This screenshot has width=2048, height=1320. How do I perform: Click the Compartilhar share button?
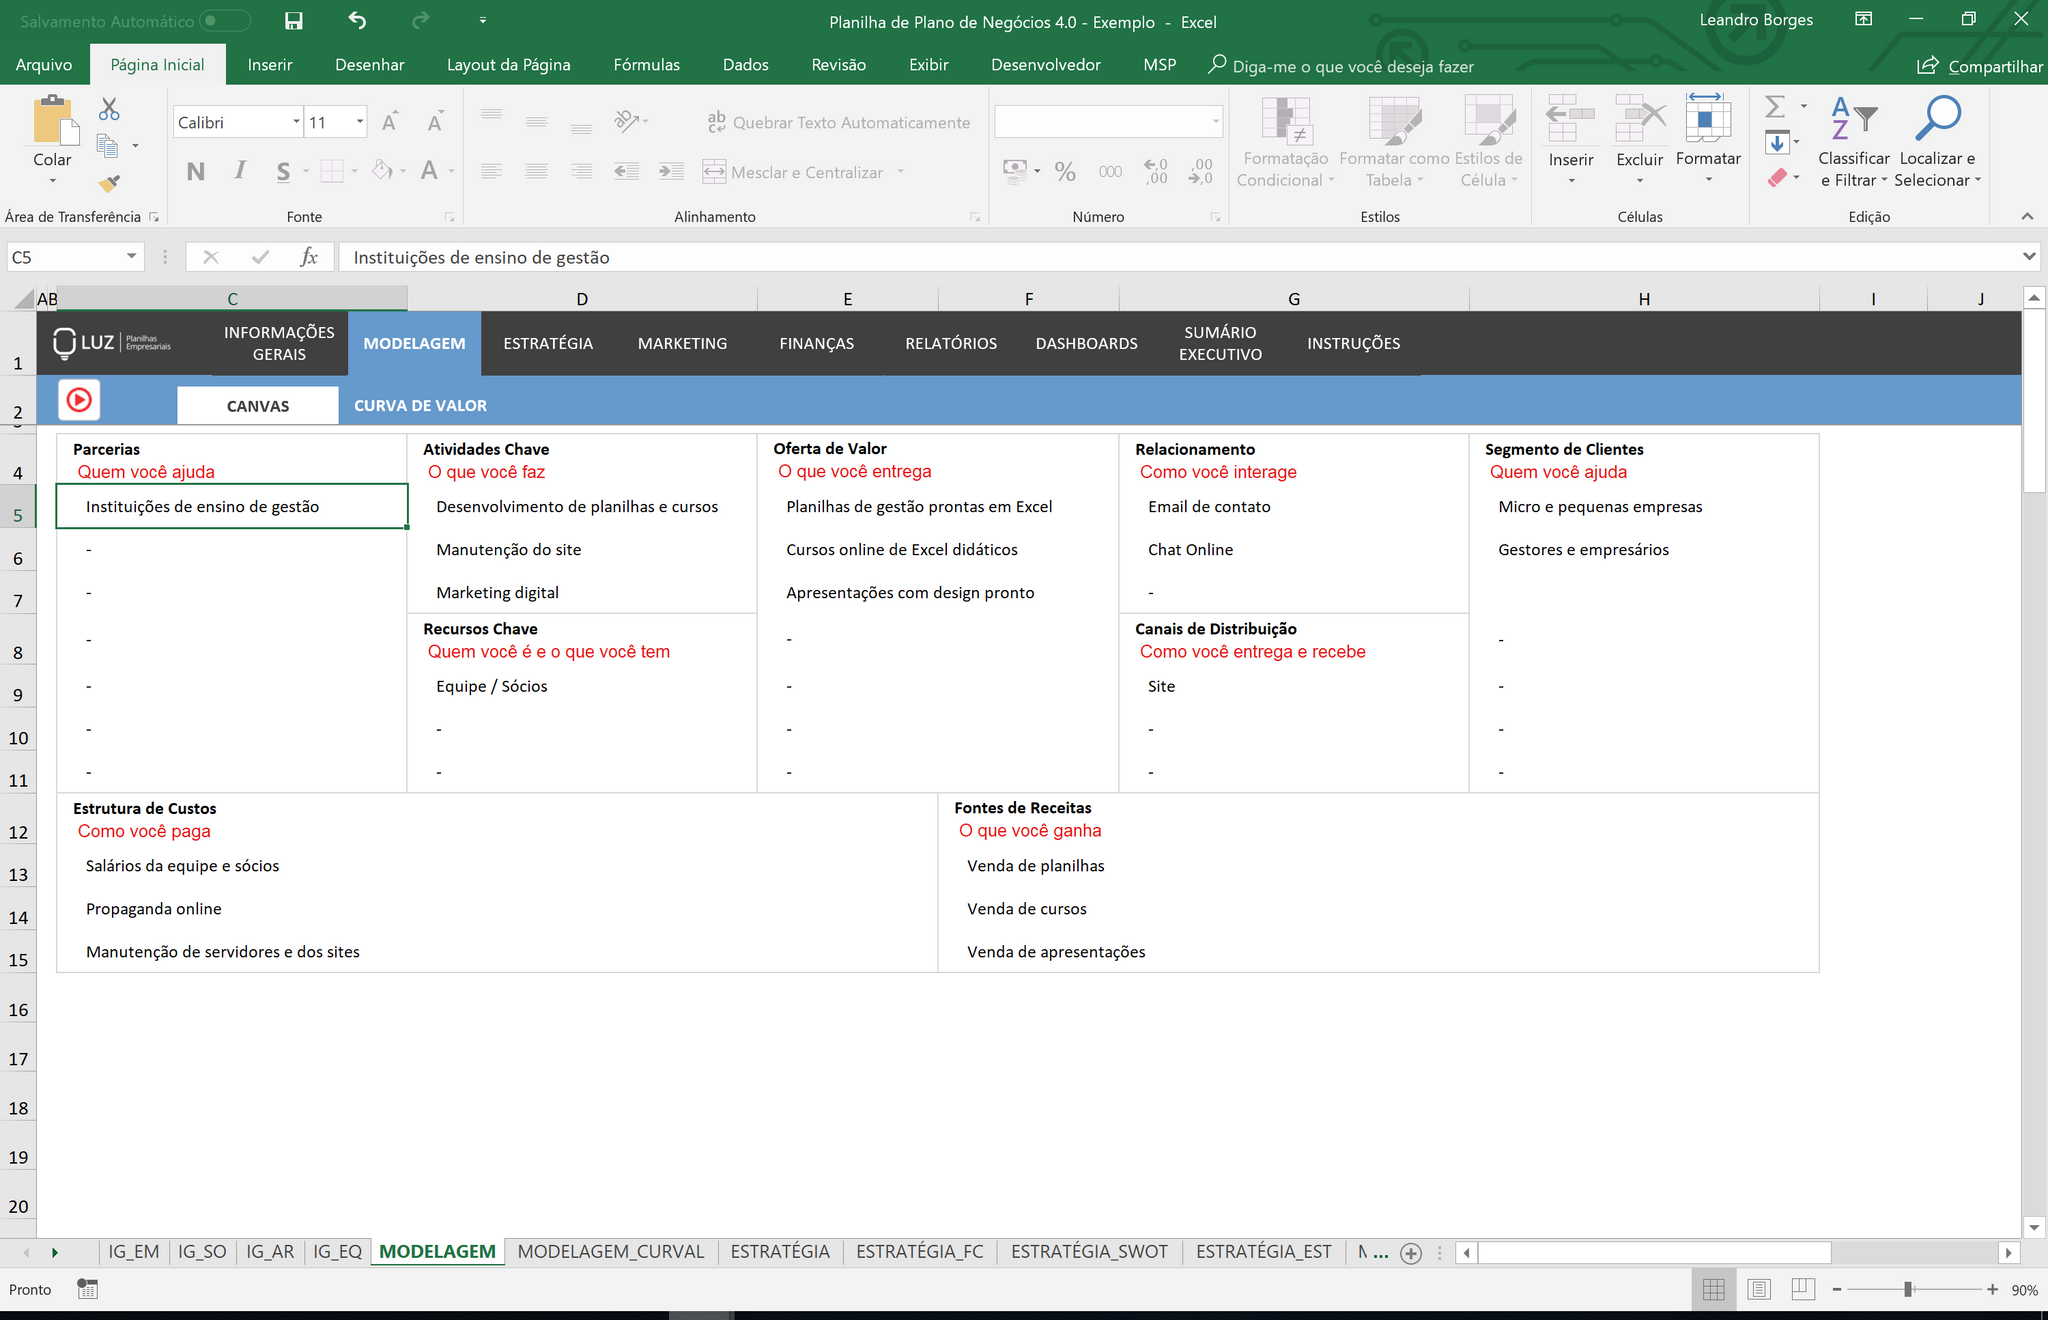1979,66
